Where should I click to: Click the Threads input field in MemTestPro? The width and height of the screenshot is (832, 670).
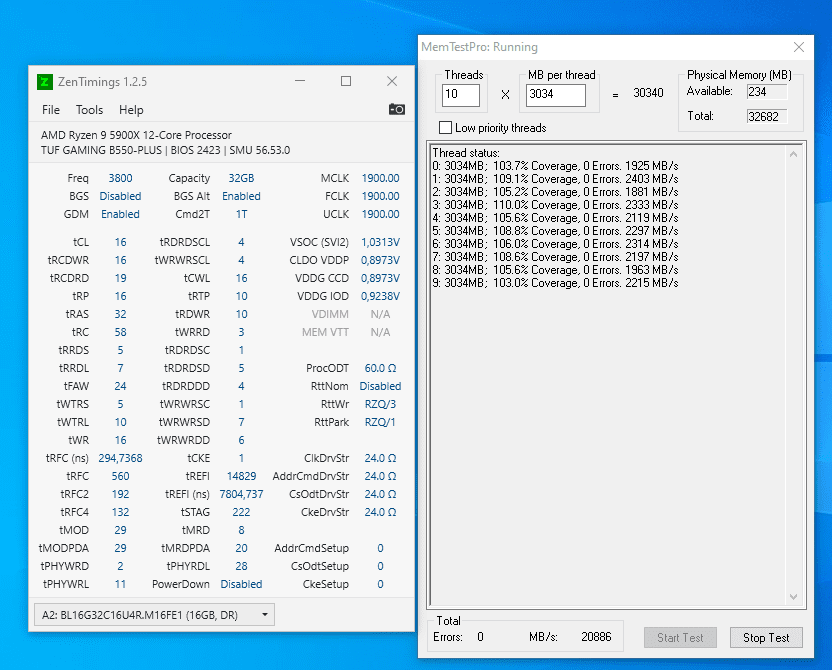click(x=461, y=95)
